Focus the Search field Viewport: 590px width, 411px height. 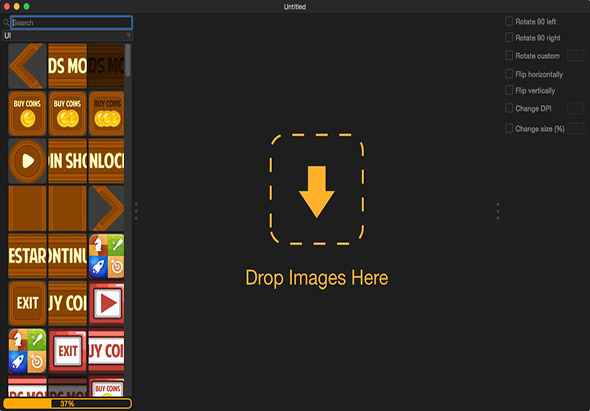[71, 23]
